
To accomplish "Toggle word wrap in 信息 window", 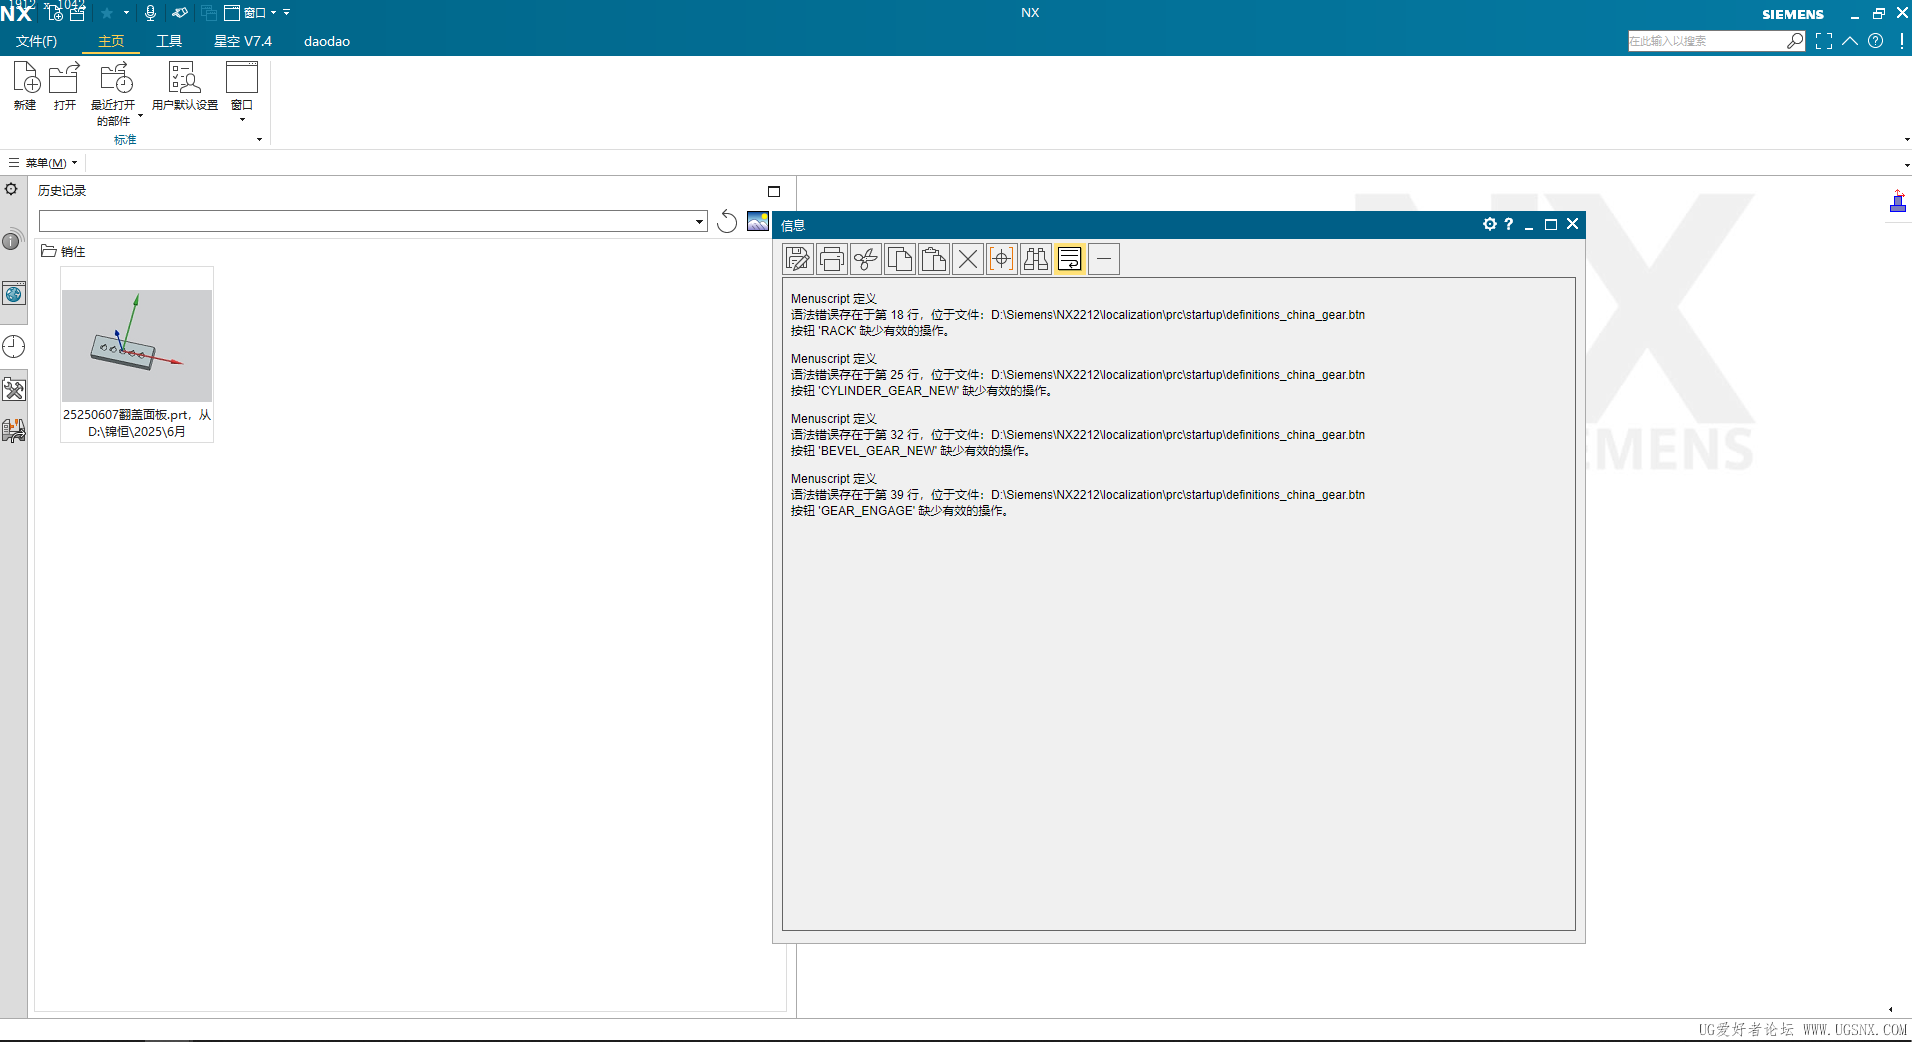I will click(1070, 260).
